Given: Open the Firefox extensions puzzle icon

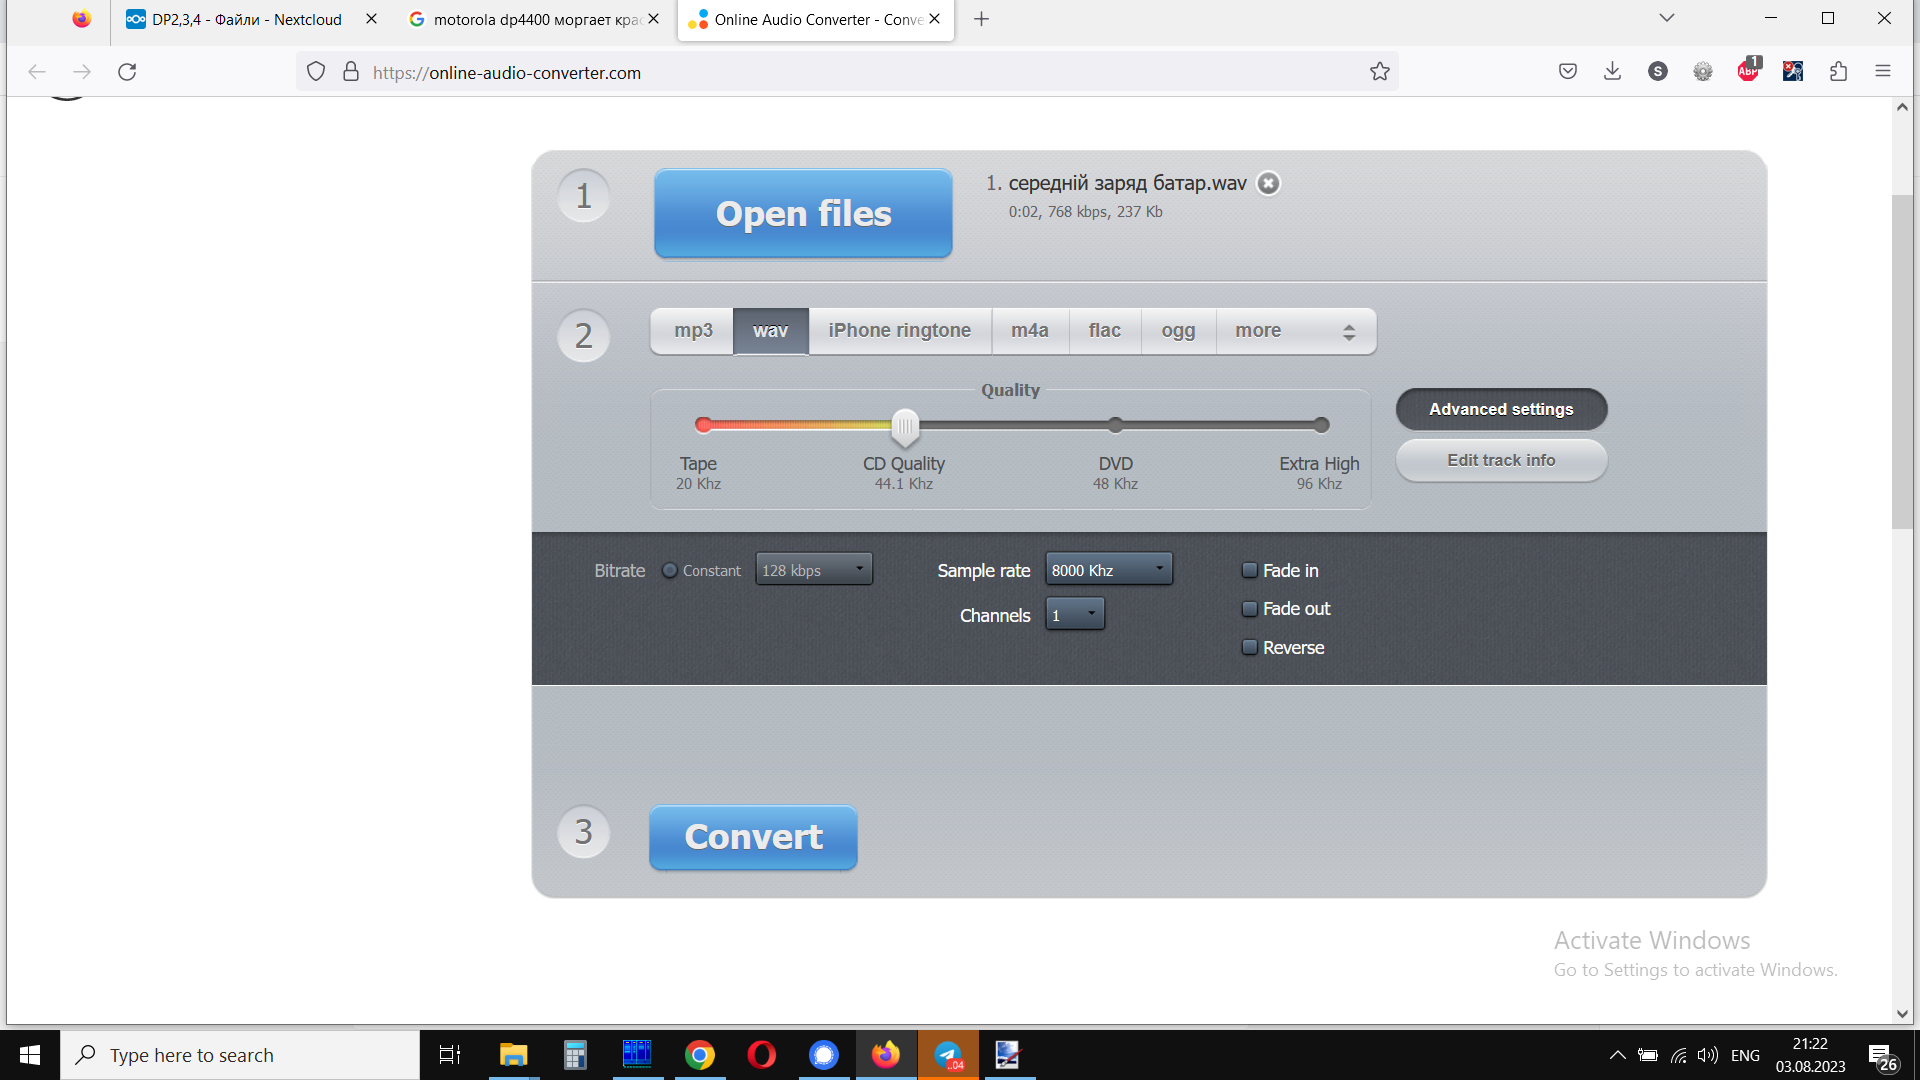Looking at the screenshot, I should [1838, 71].
